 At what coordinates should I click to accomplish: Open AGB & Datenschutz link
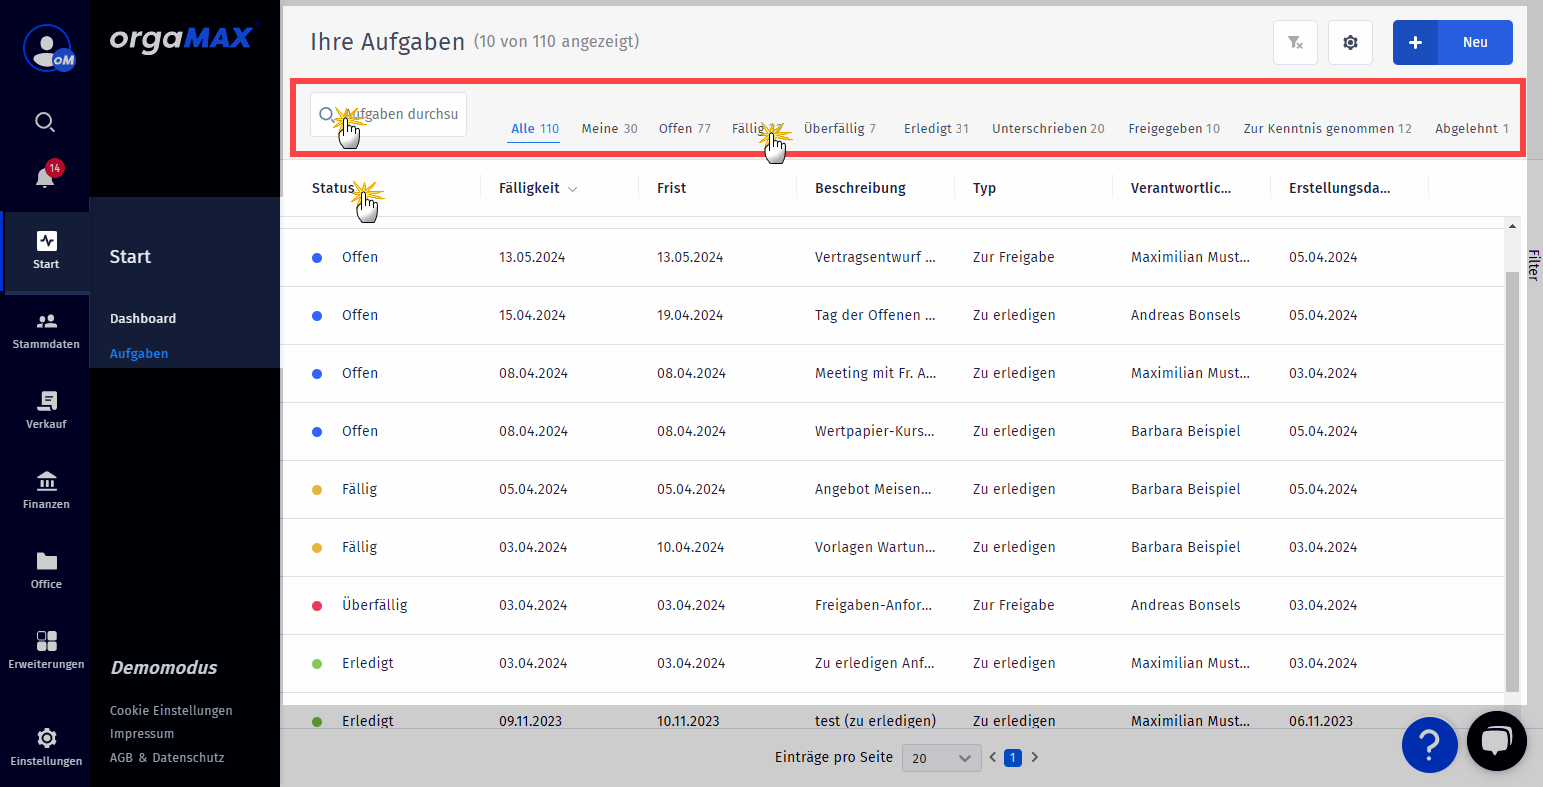pyautogui.click(x=167, y=758)
